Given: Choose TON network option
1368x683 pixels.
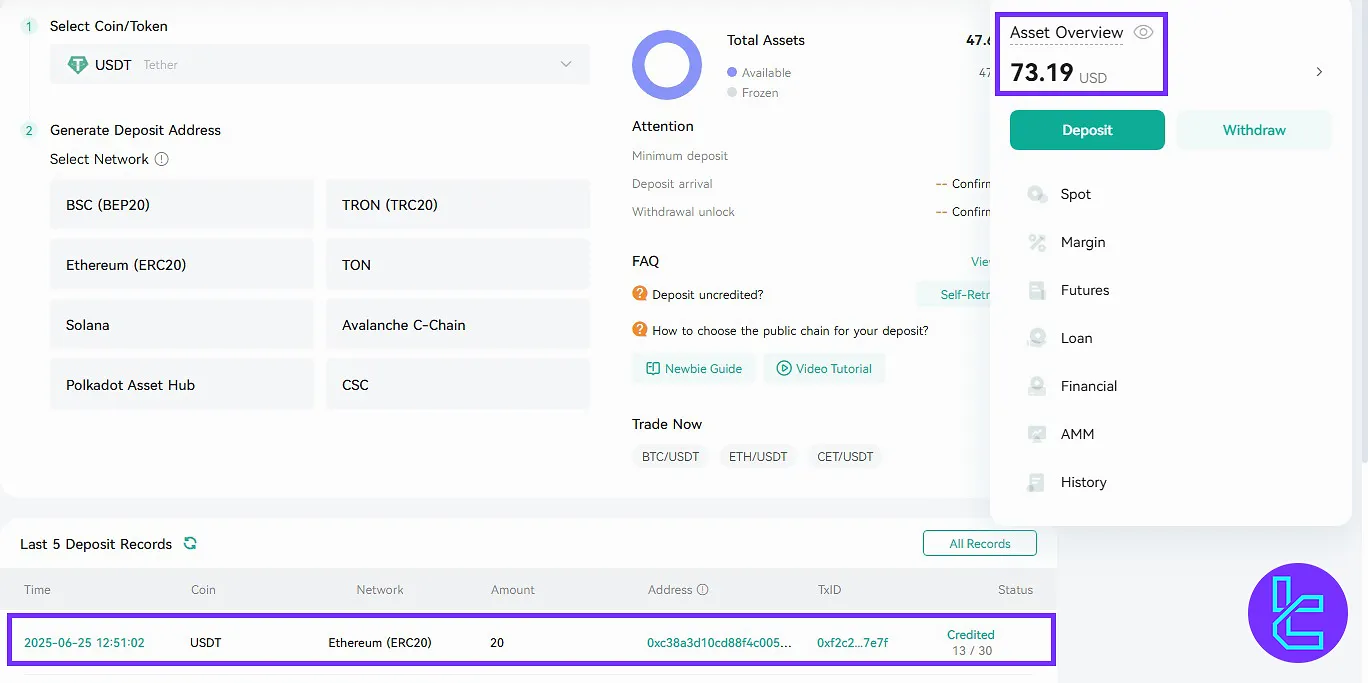Looking at the screenshot, I should tap(458, 265).
